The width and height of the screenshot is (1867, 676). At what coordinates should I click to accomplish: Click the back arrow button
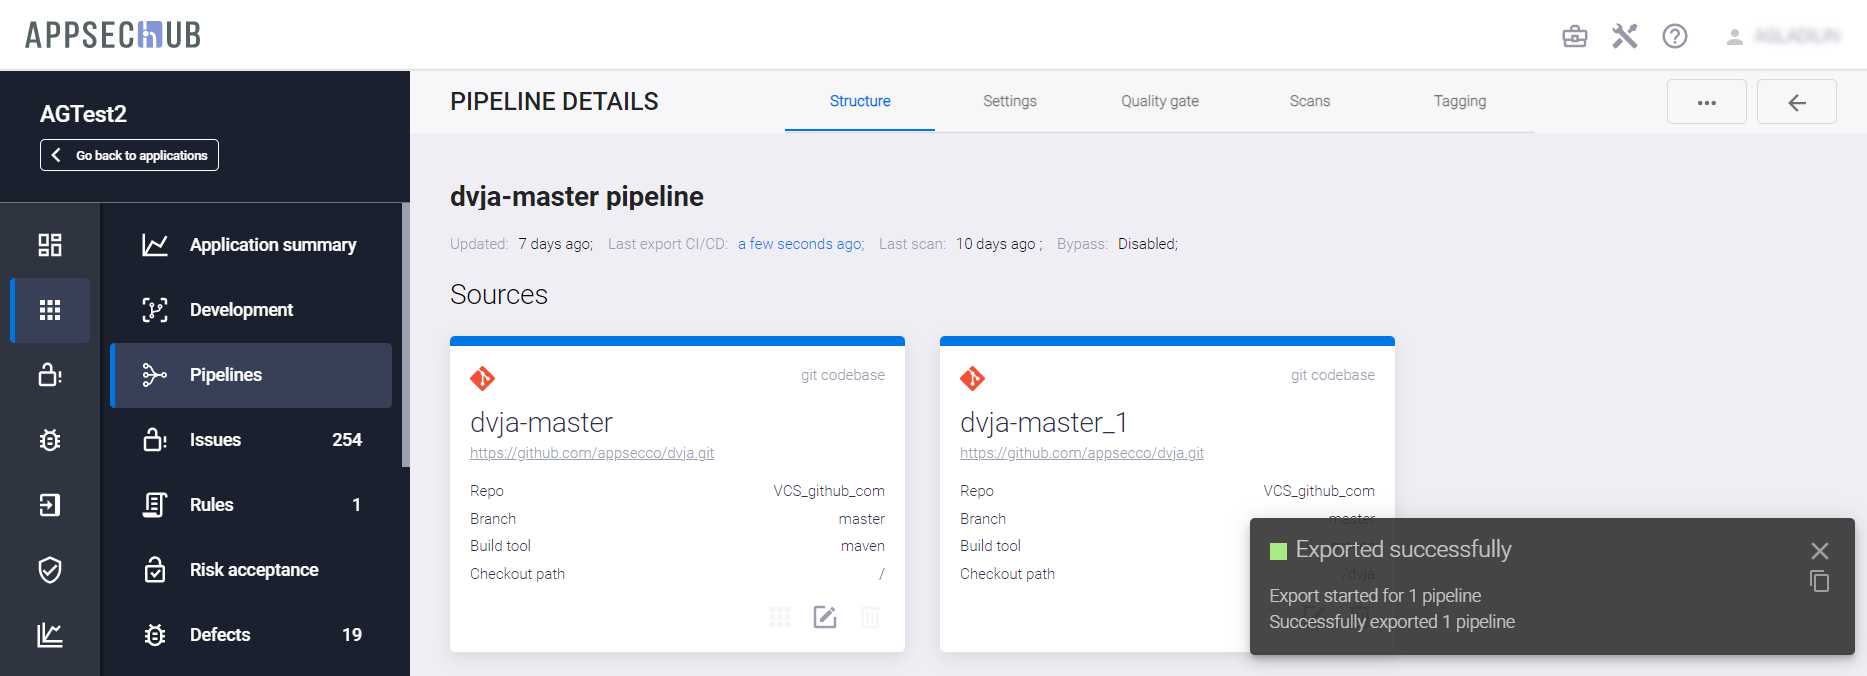point(1796,102)
